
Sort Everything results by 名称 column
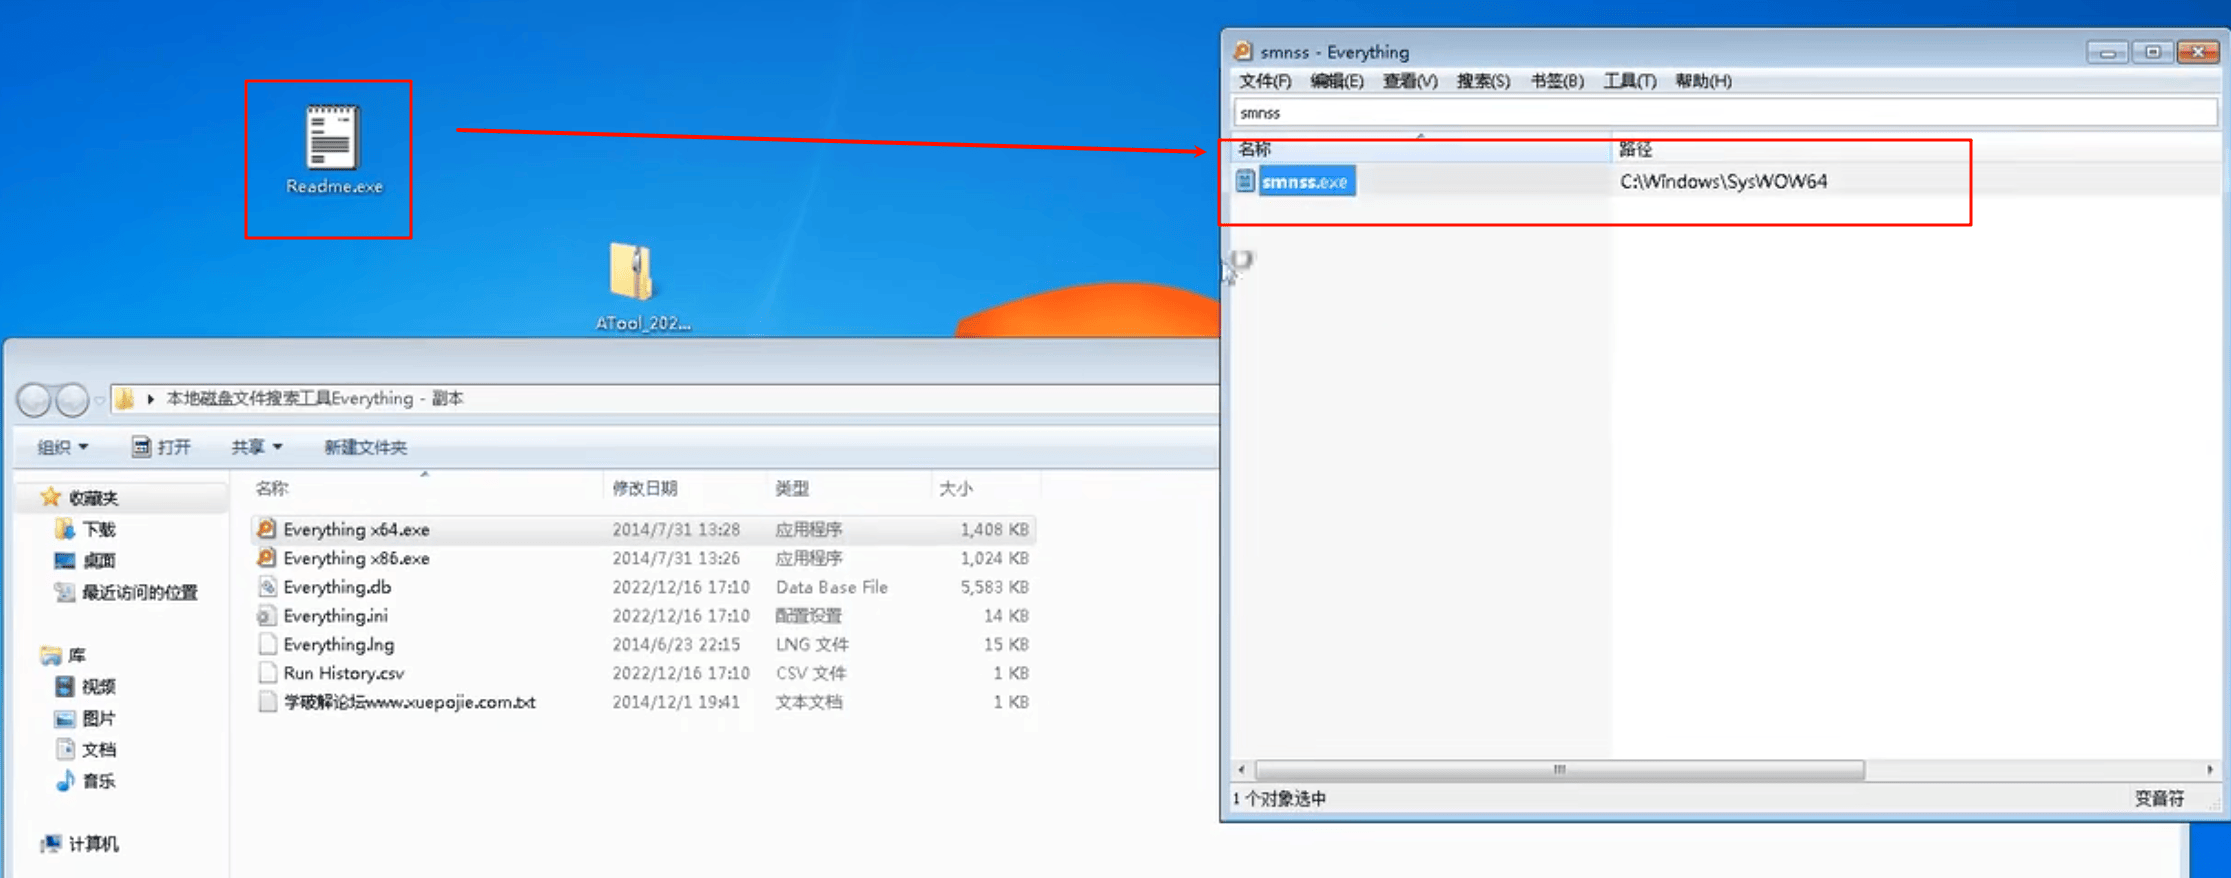(x=1420, y=149)
